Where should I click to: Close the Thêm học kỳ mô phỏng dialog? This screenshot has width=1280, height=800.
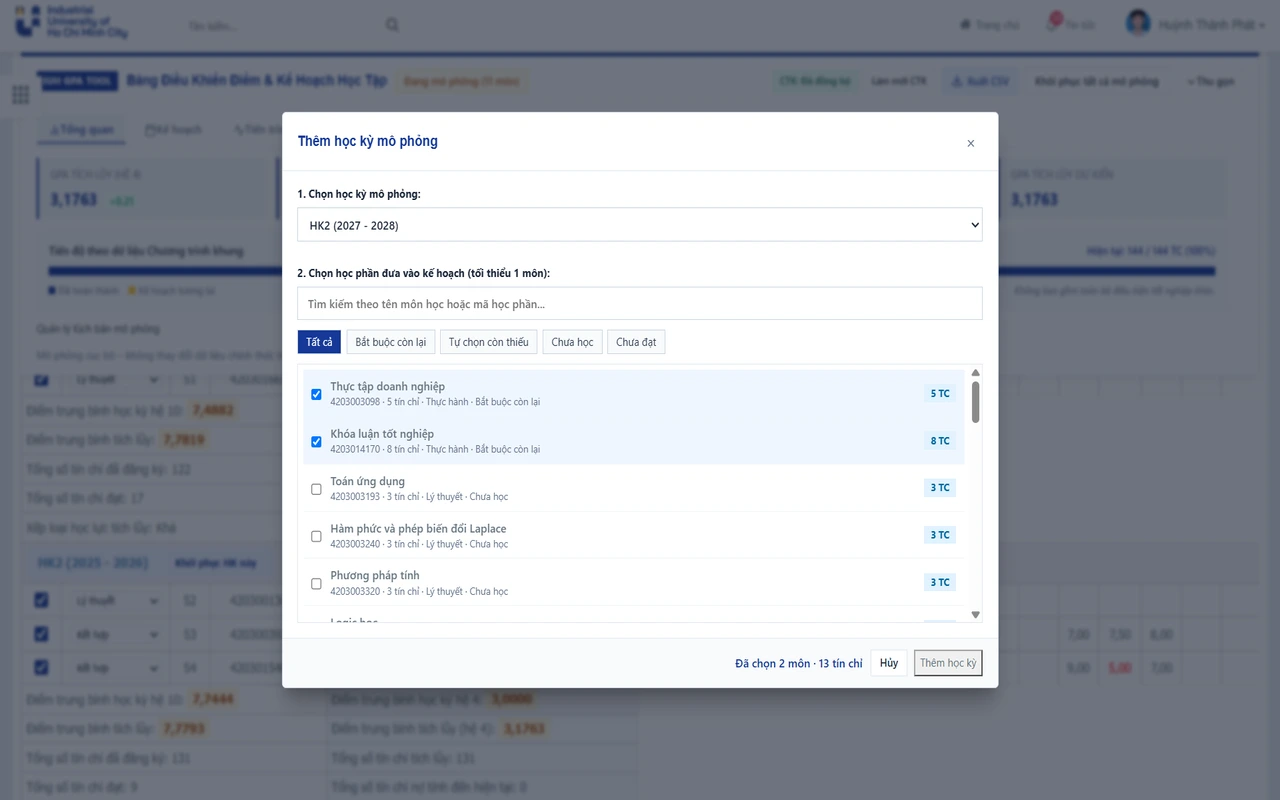[970, 143]
